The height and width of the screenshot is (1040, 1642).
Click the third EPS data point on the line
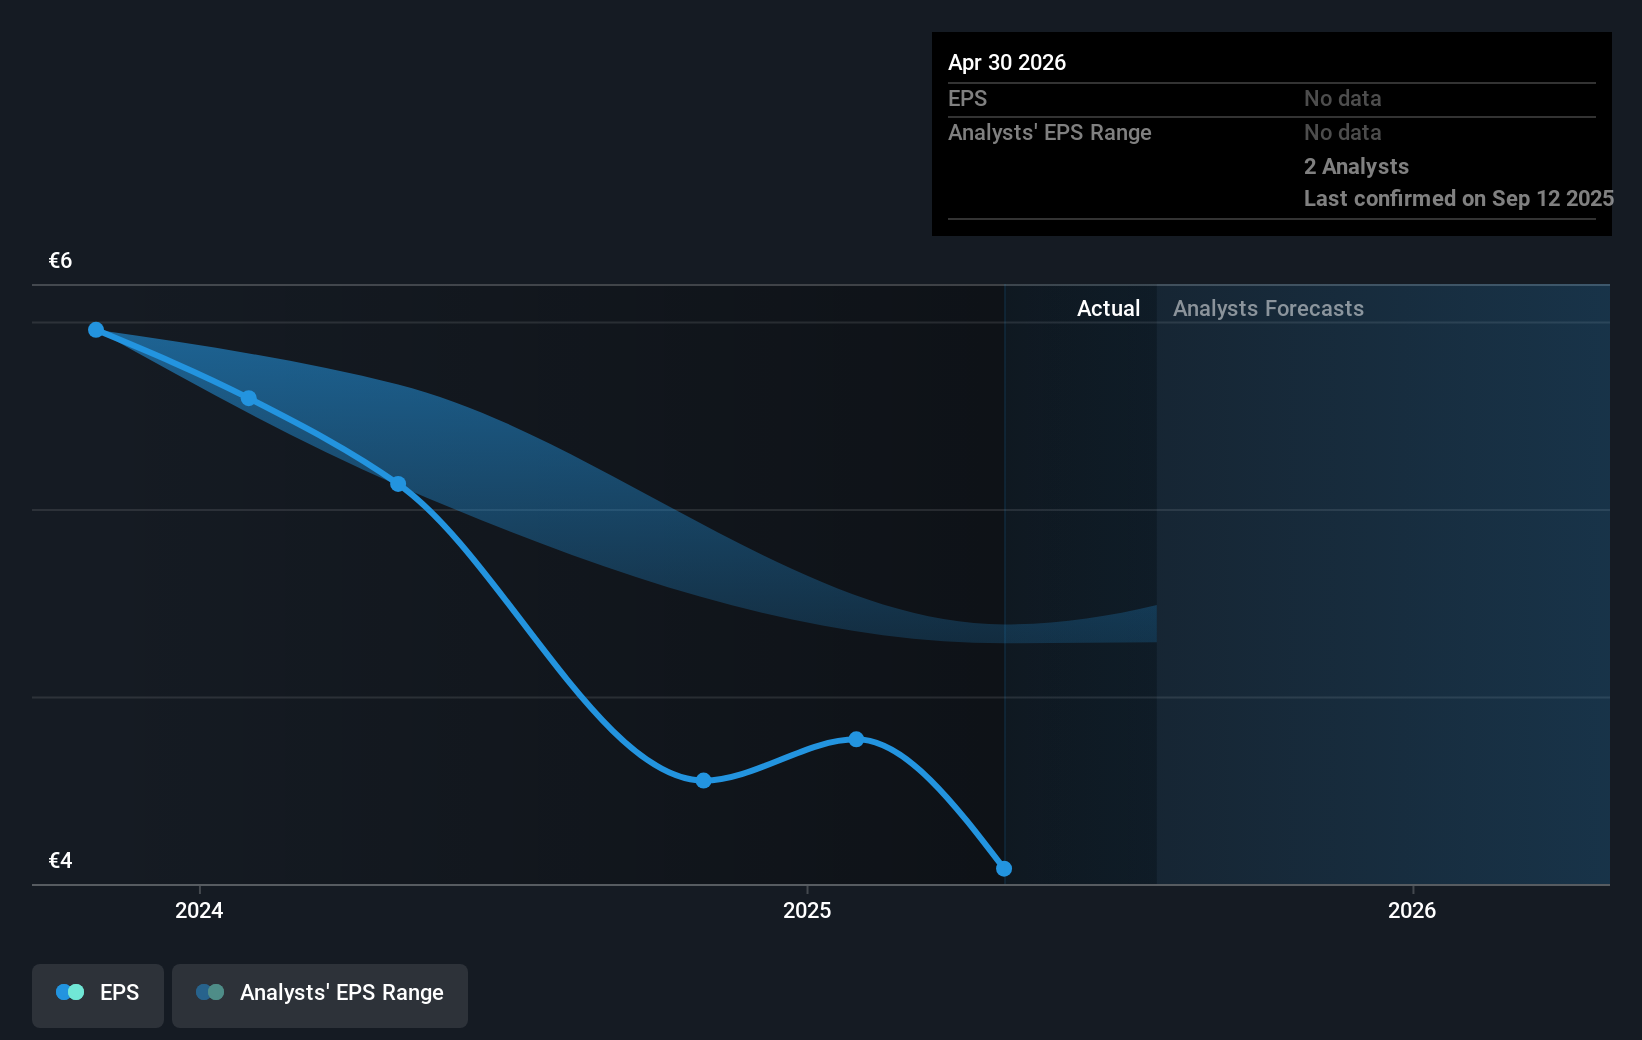click(x=398, y=484)
